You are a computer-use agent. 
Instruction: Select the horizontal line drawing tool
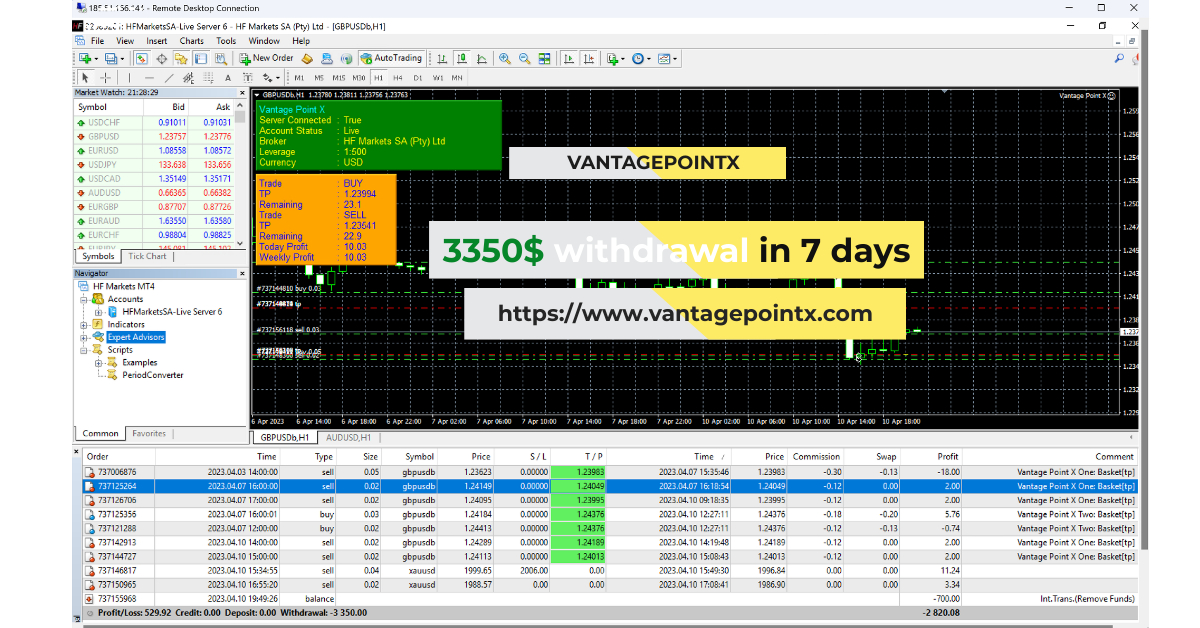tap(149, 77)
